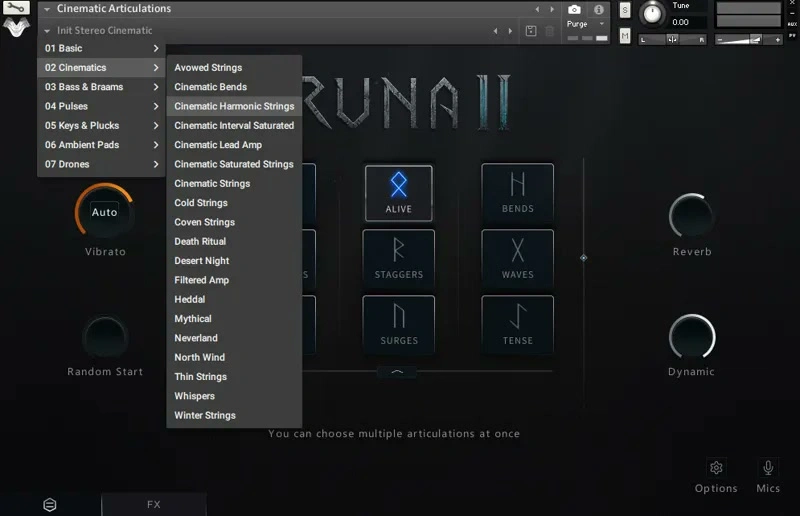Expand the 07 Drones submenu

pos(101,164)
